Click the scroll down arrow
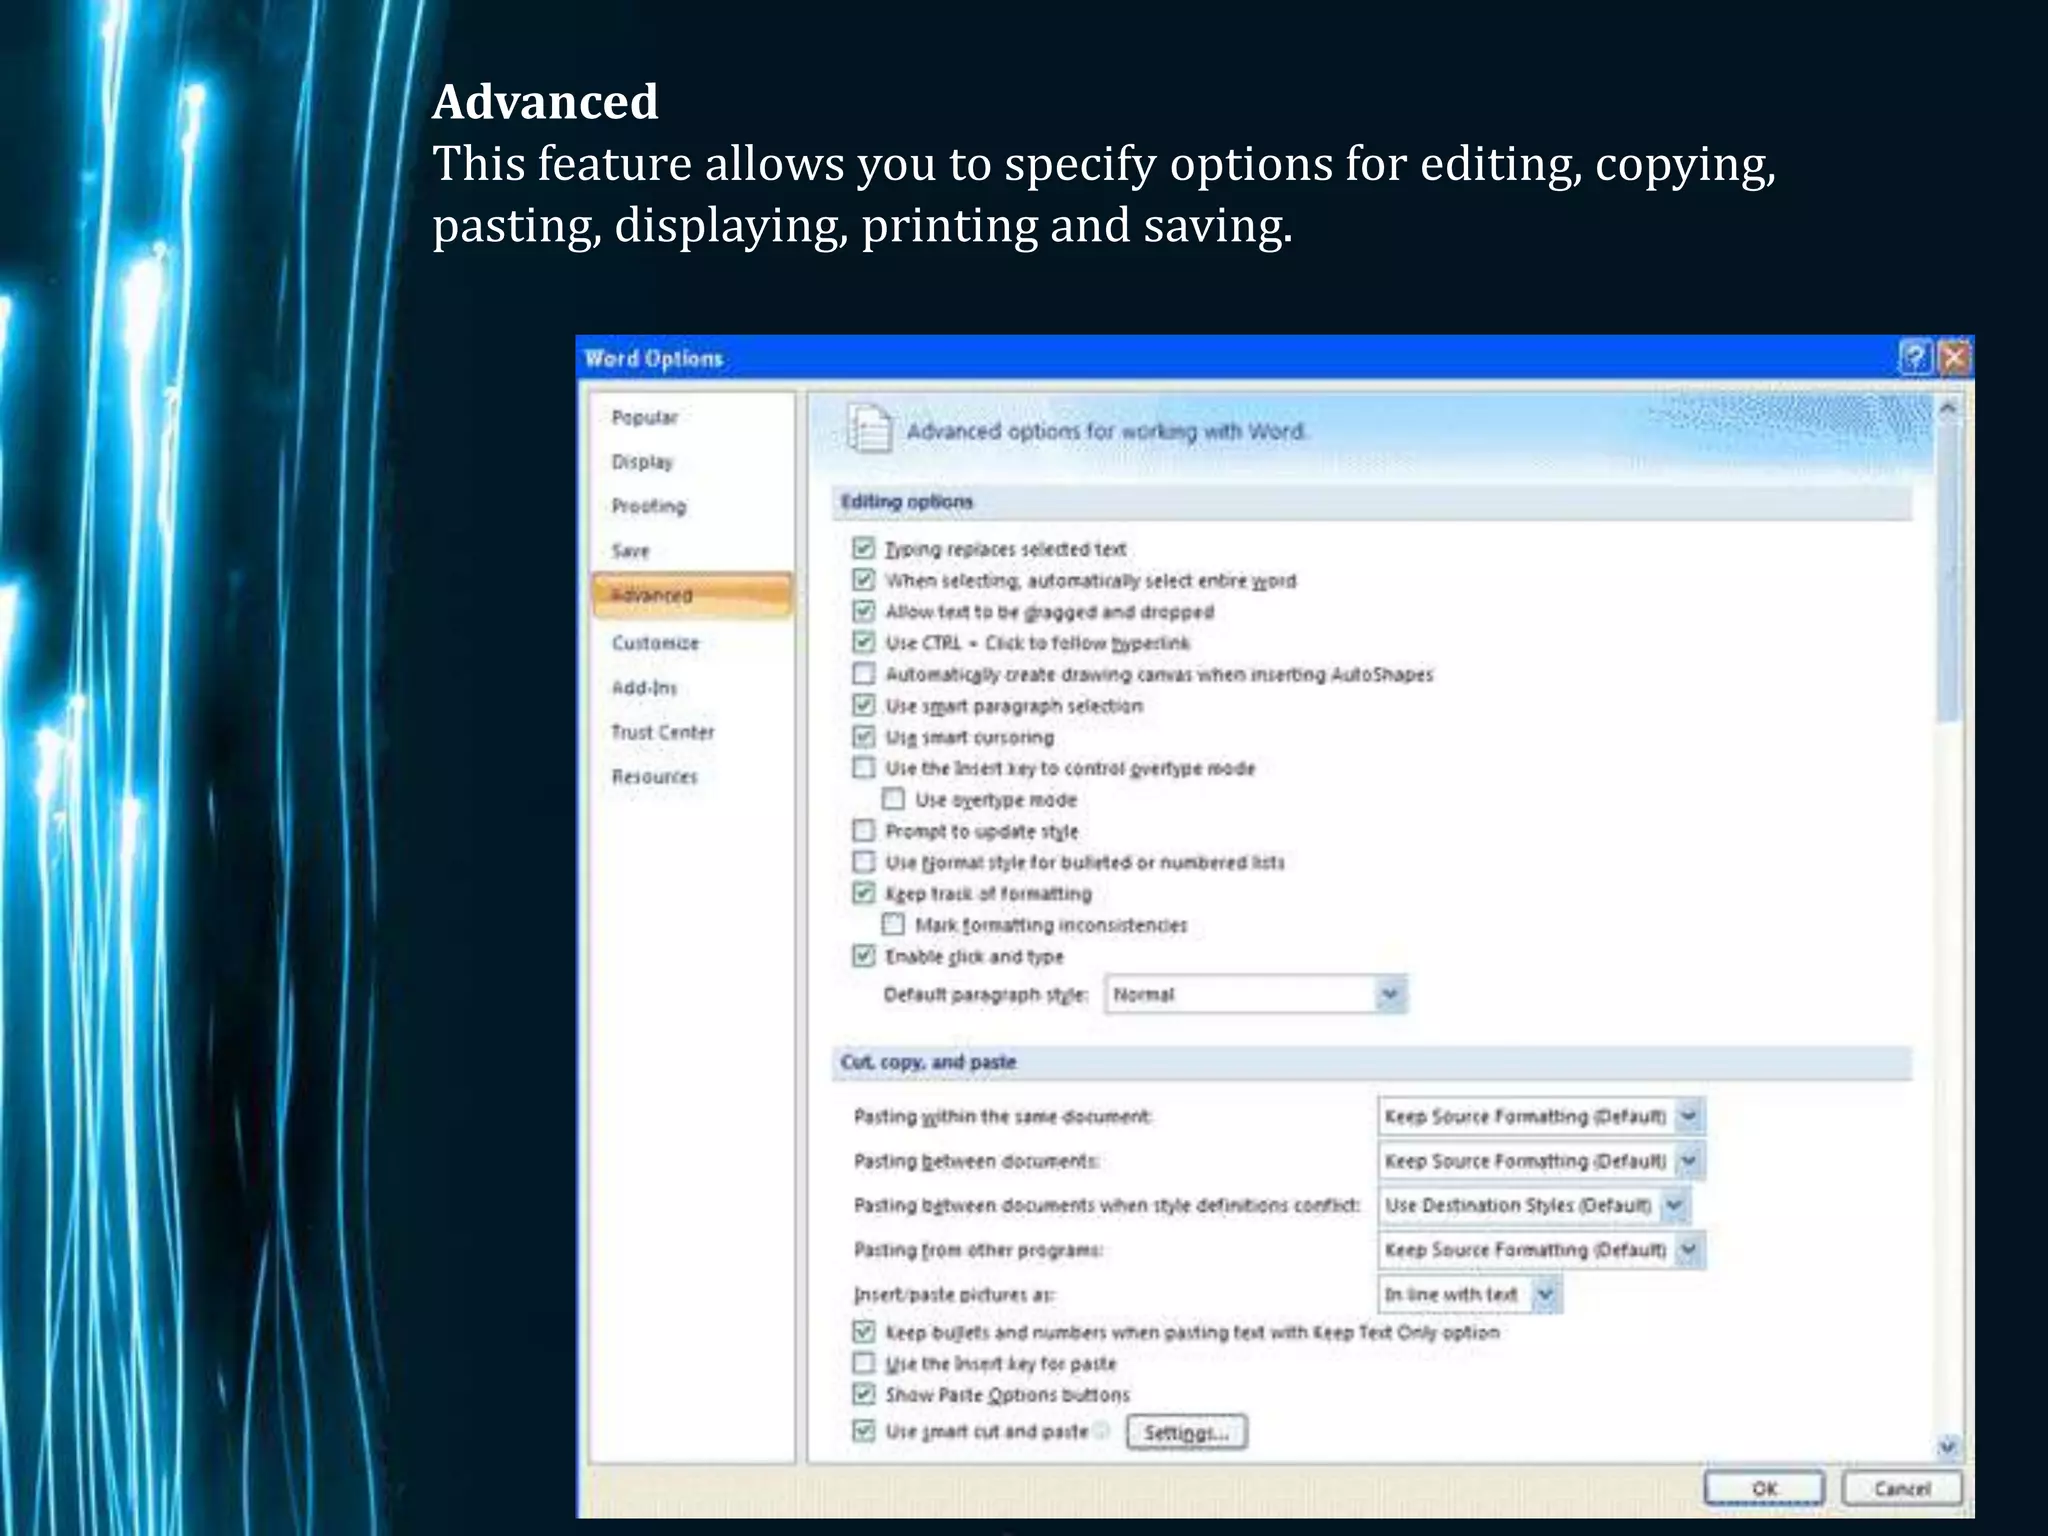2048x1536 pixels. [1947, 1445]
